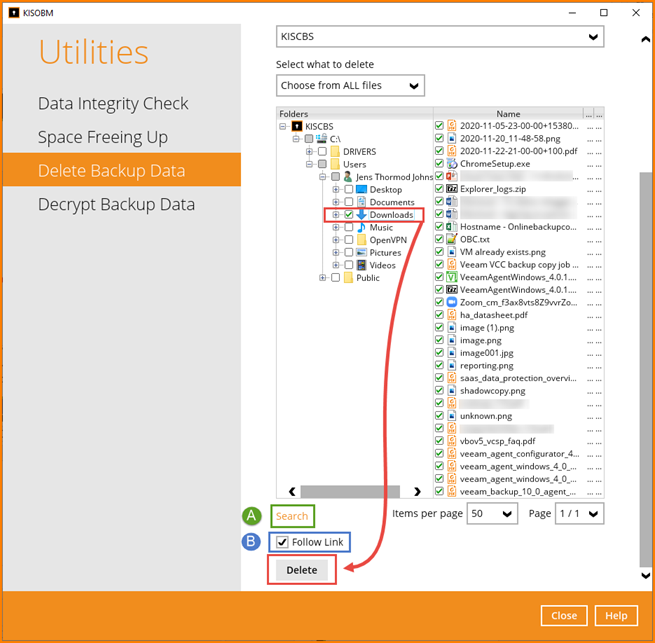Click the Delete button

(302, 570)
